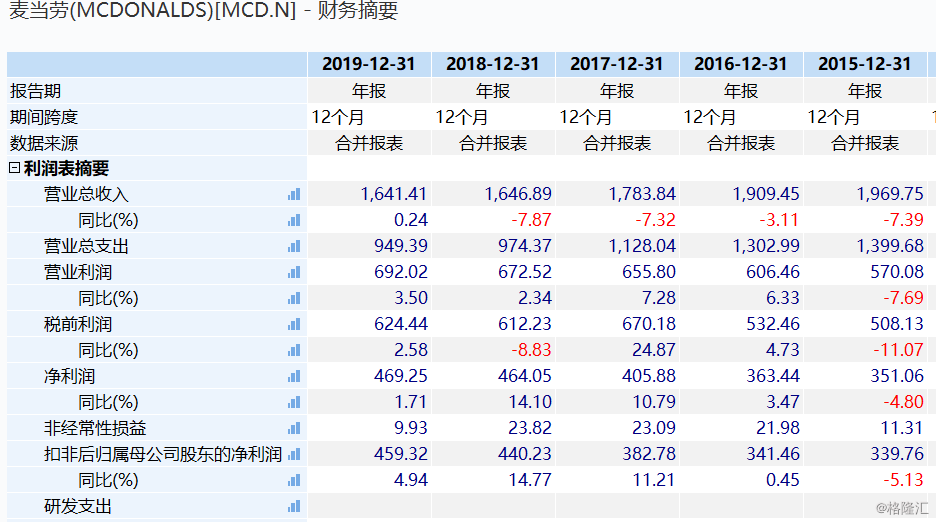The height and width of the screenshot is (522, 936).
Task: Select red pre-tax growth -11.07
Action: point(898,349)
